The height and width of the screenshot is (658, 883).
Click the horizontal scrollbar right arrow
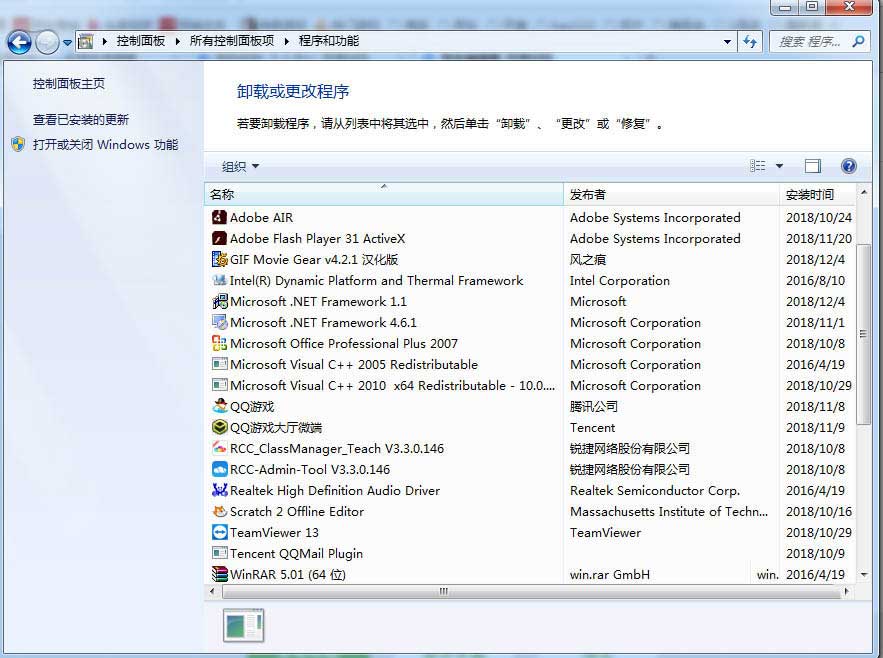tap(846, 592)
